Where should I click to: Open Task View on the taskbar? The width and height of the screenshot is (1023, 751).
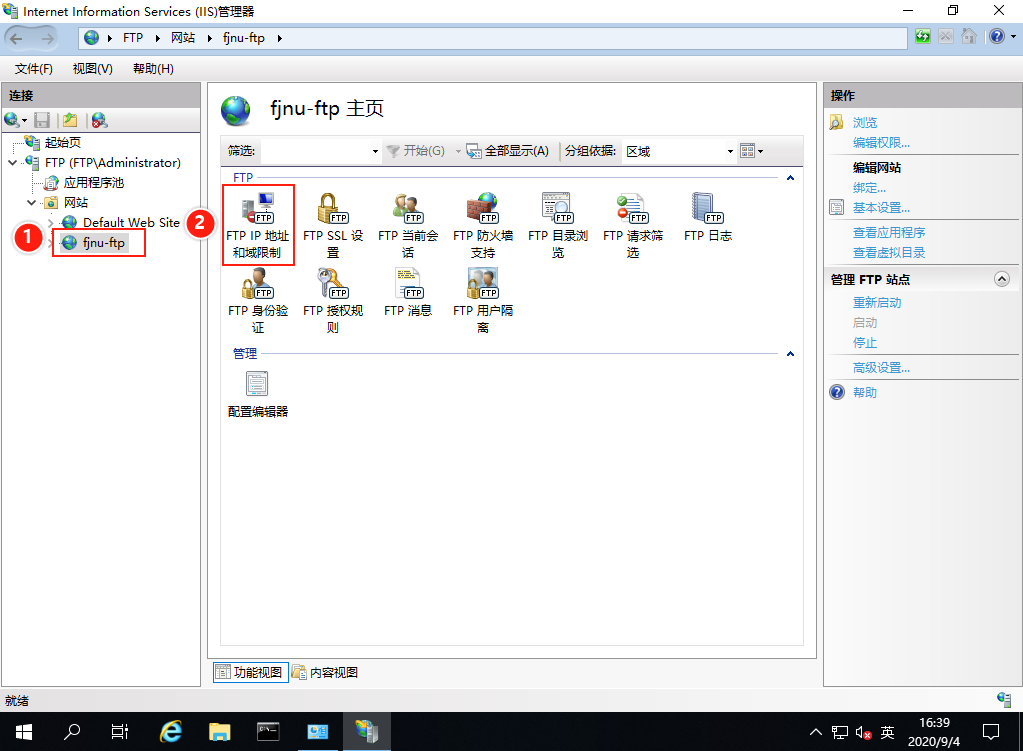coord(120,732)
